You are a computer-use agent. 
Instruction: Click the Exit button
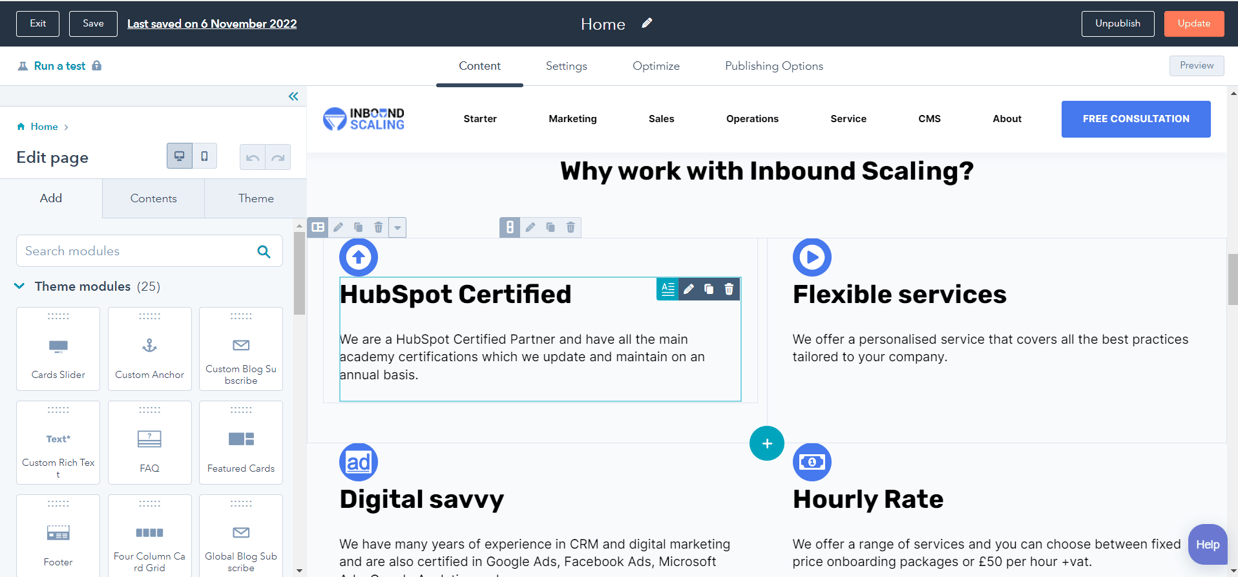click(38, 23)
